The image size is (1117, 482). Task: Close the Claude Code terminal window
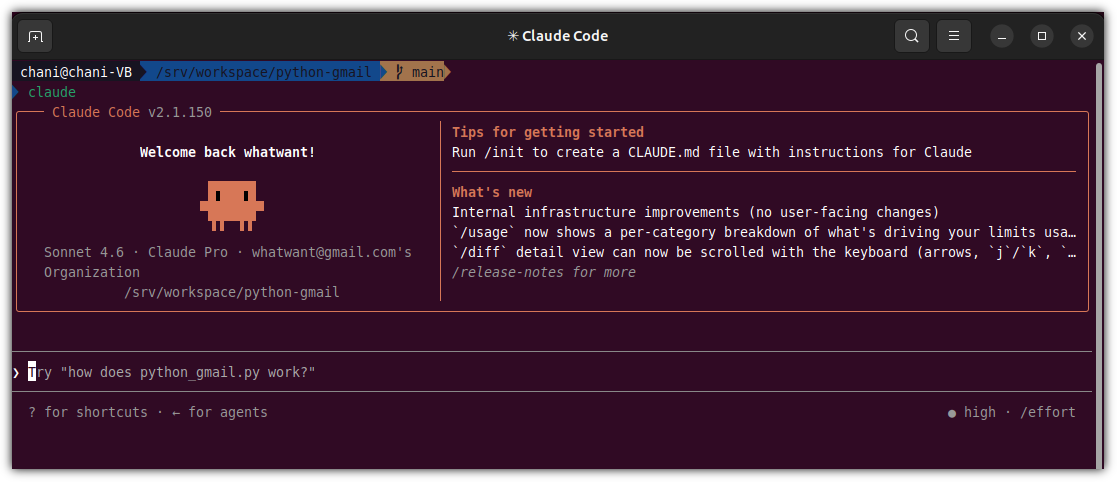1081,36
